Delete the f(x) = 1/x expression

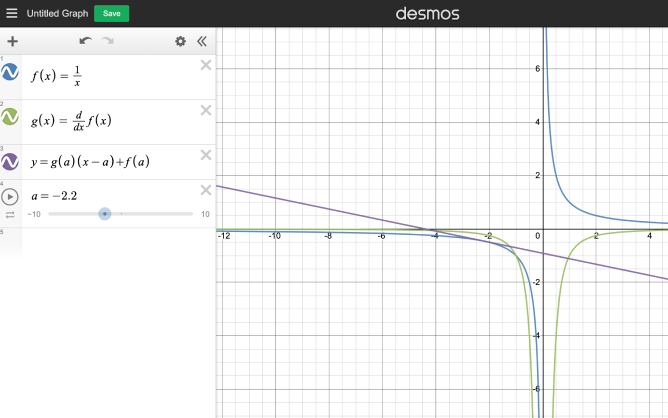(x=206, y=66)
